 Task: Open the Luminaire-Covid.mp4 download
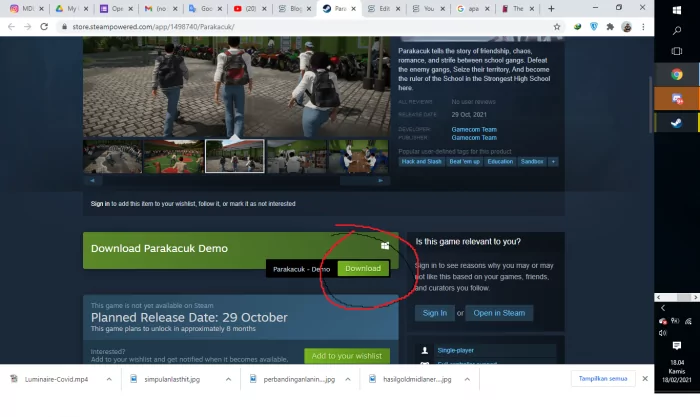tap(56, 379)
